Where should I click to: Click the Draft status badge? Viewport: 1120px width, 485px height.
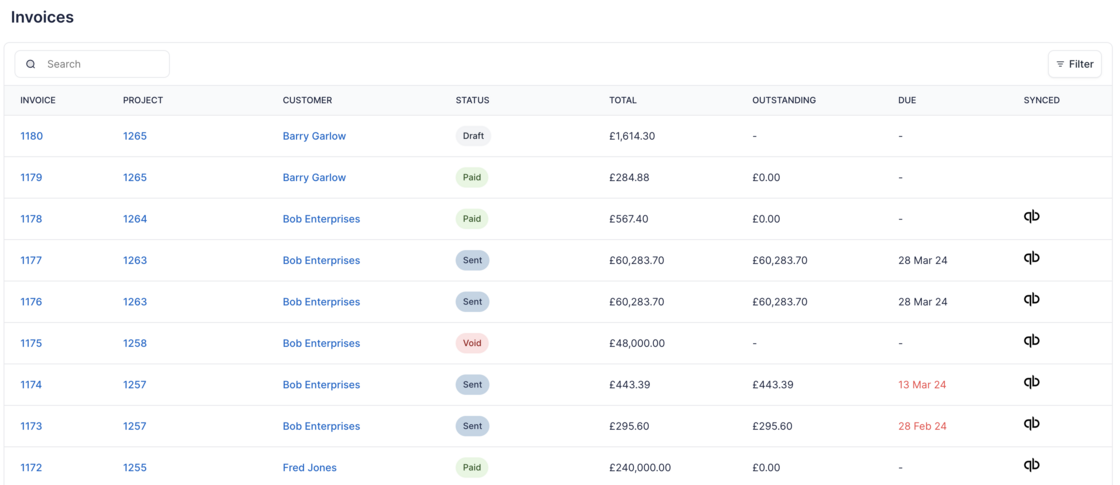click(473, 136)
